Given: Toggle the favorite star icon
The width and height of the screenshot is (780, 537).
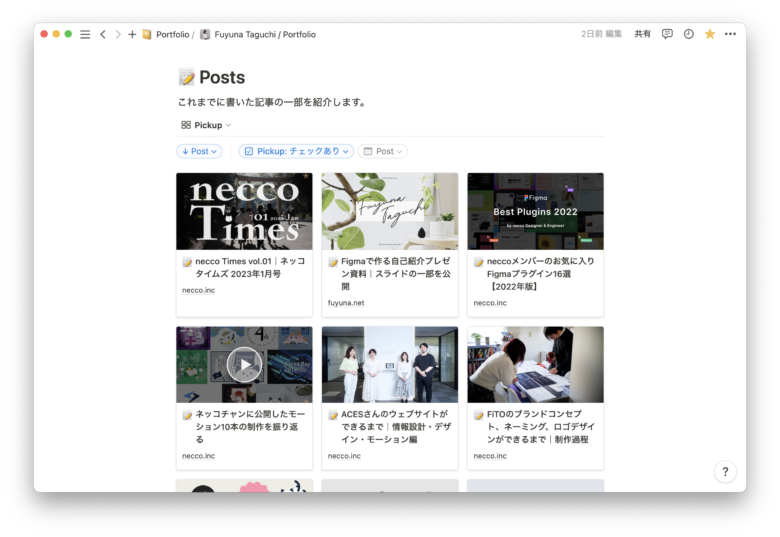Looking at the screenshot, I should click(710, 34).
